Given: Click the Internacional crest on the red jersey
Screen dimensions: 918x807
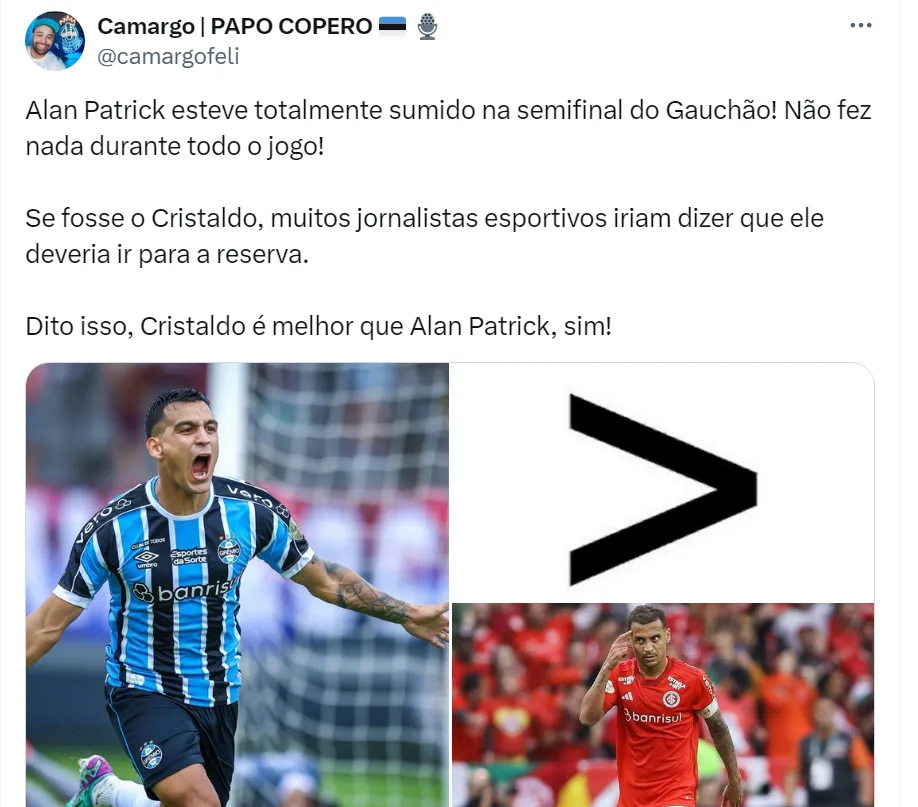Looking at the screenshot, I should [671, 698].
